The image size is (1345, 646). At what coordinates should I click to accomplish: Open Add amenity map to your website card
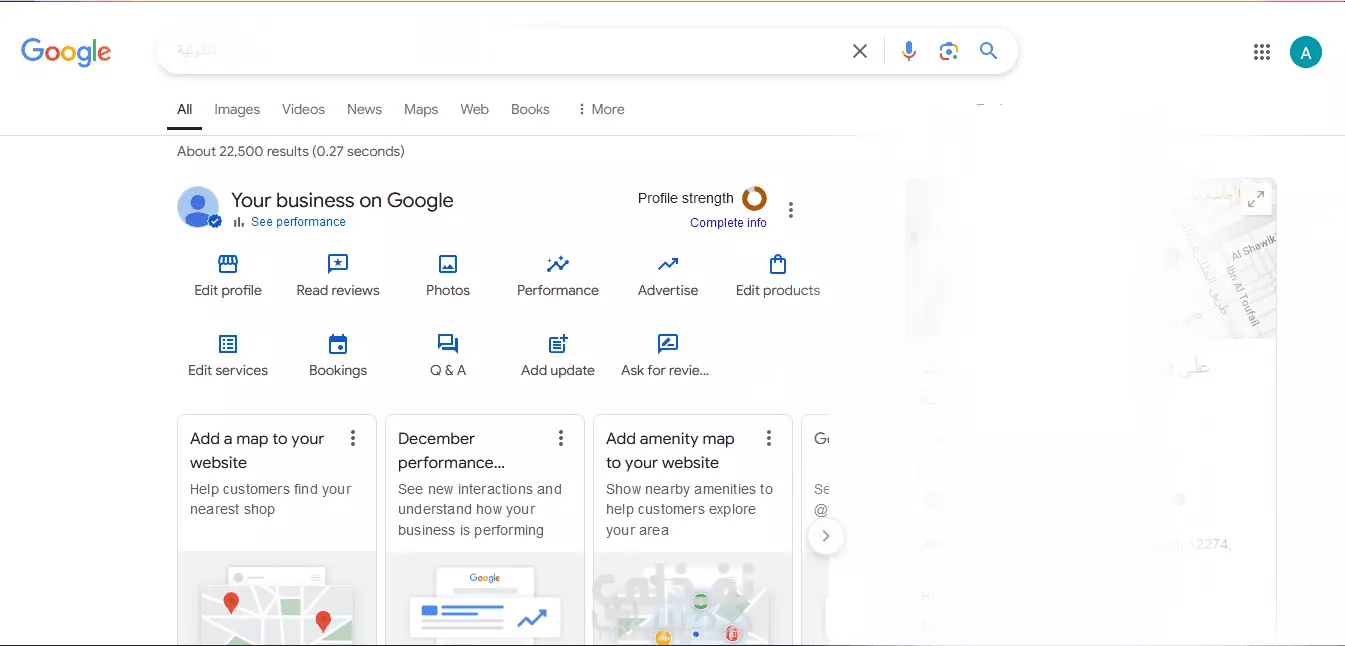pos(670,450)
